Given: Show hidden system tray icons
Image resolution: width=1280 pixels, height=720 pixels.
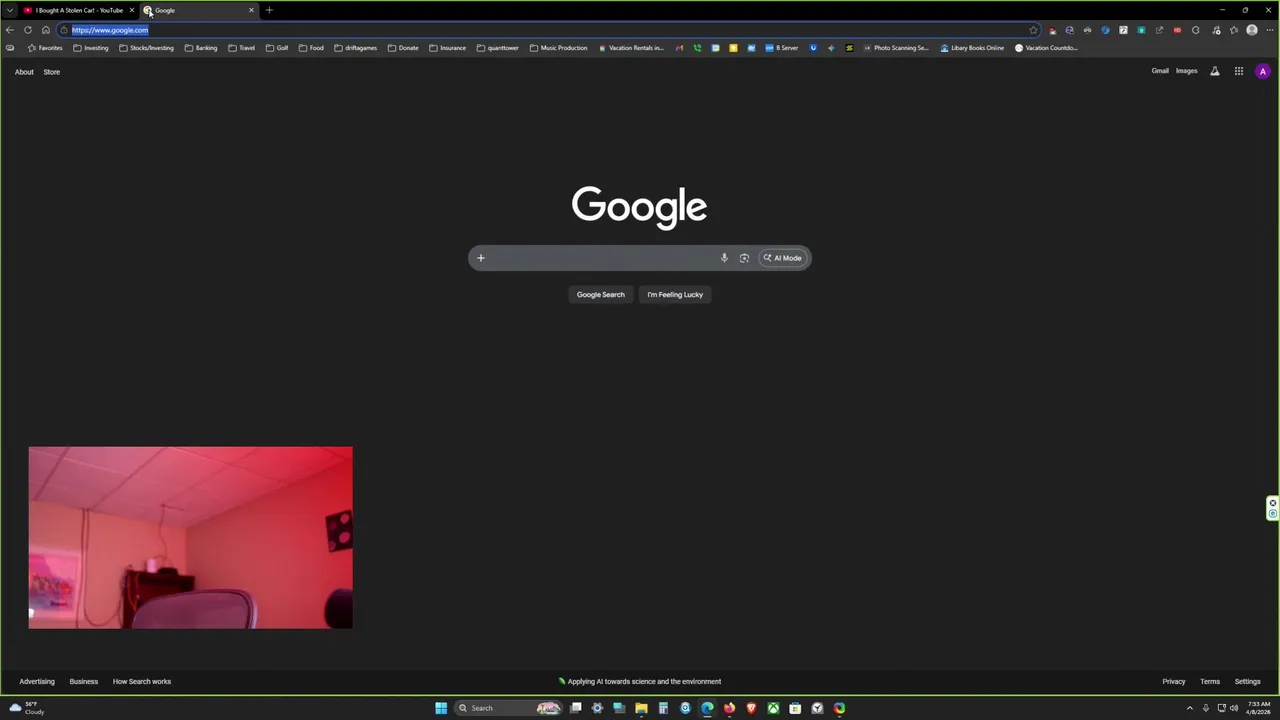Looking at the screenshot, I should [1189, 708].
